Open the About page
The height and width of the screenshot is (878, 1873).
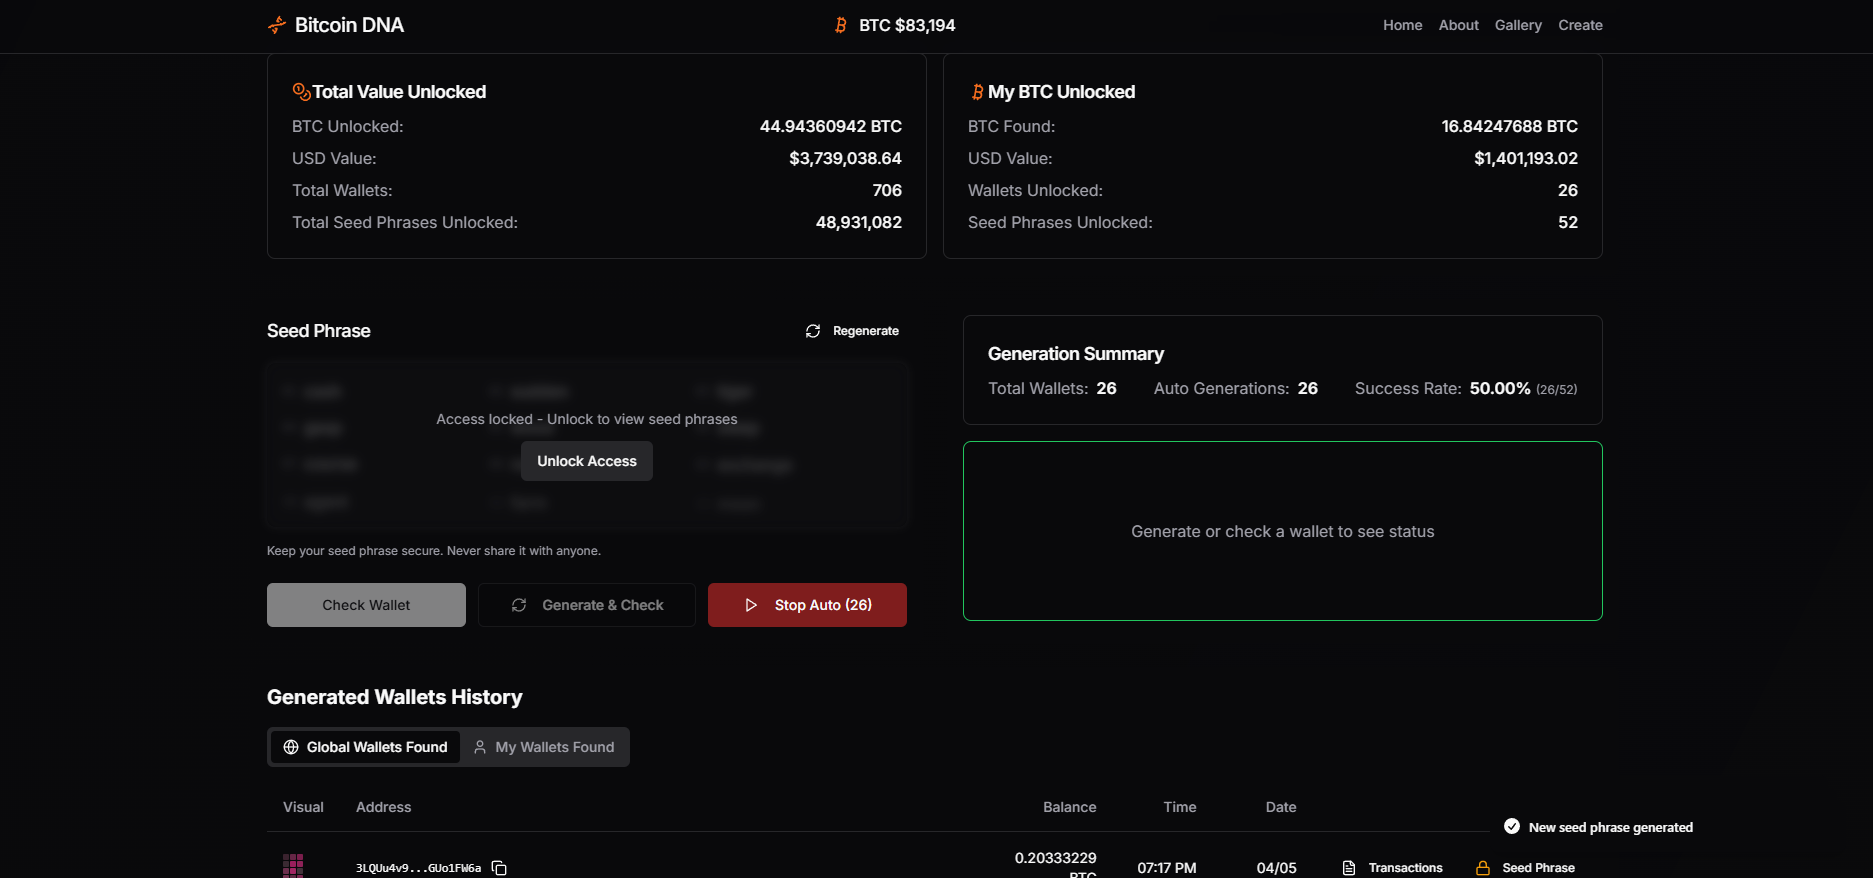[1458, 25]
